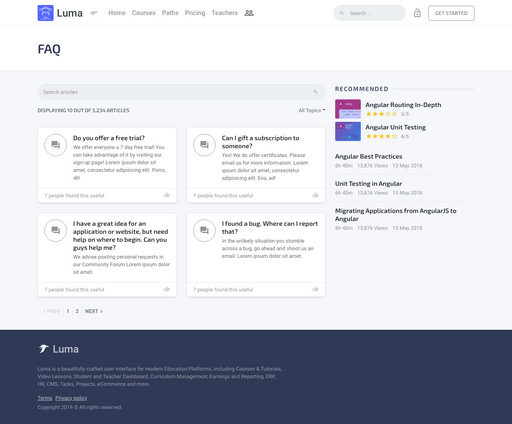This screenshot has height=424, width=512.
Task: Click the Luma brand name in header
Action: pos(70,13)
